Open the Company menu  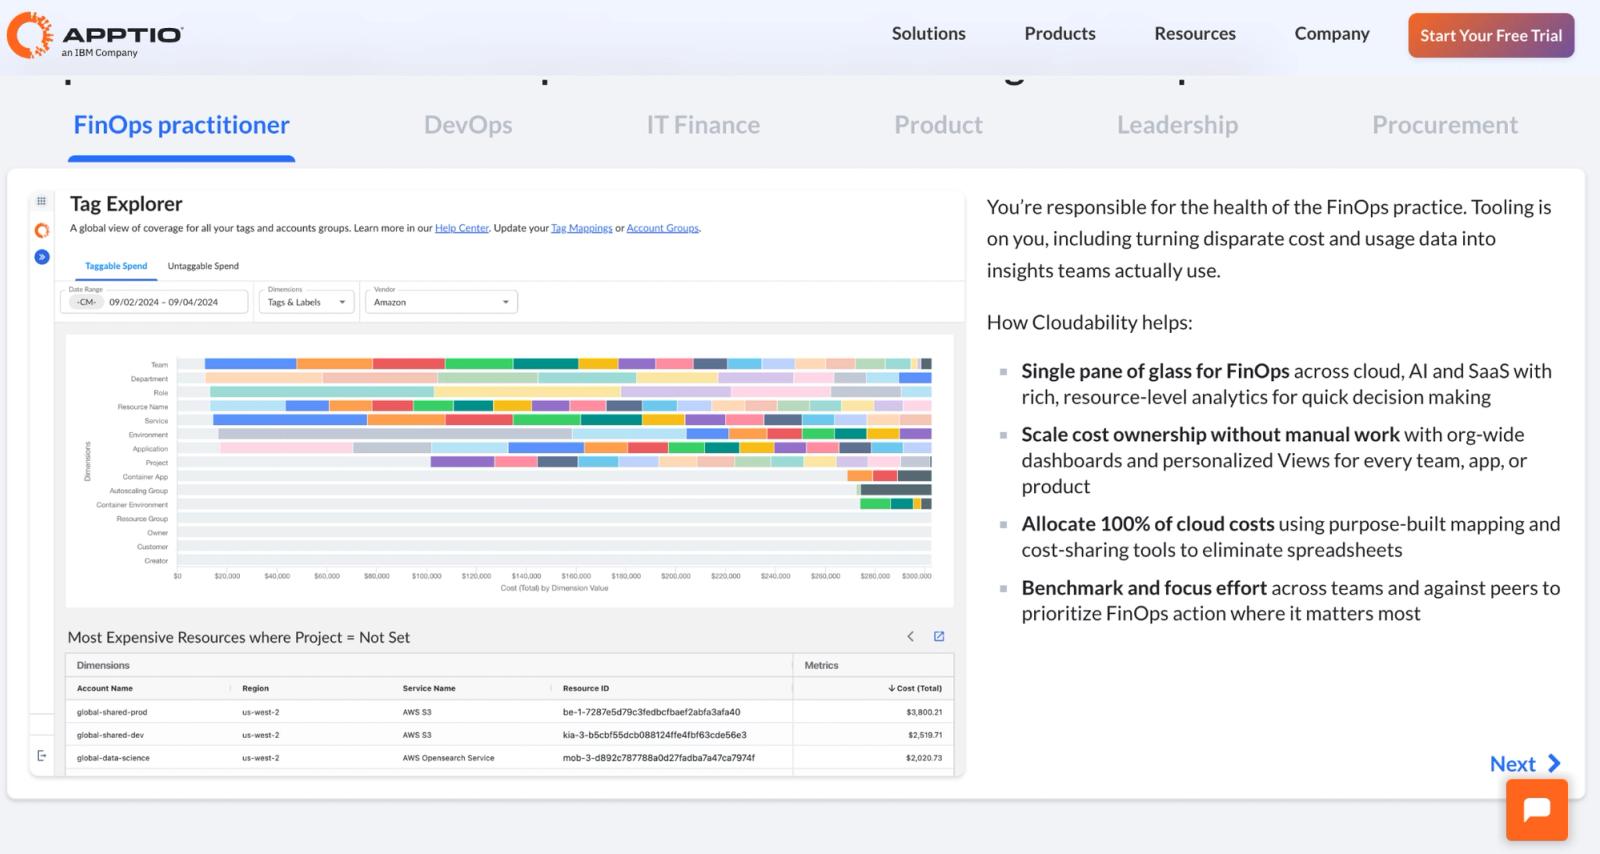[x=1332, y=33]
